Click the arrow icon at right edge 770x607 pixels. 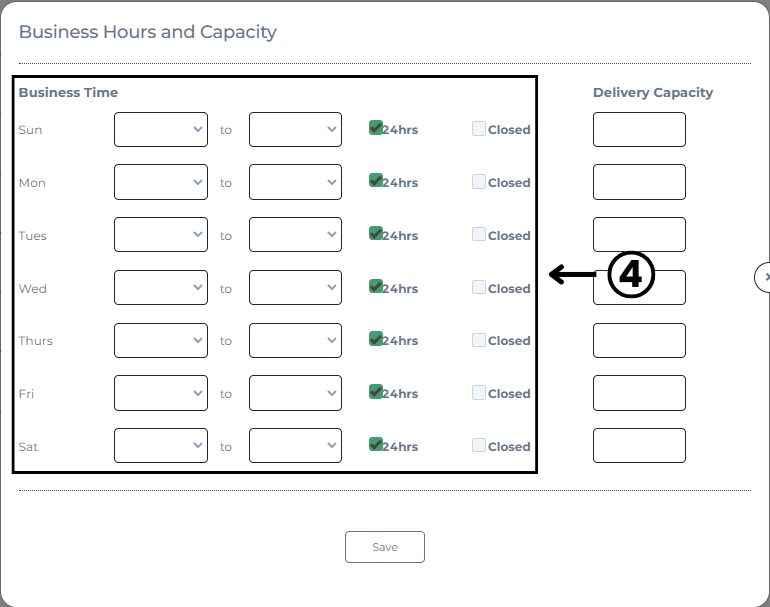(x=764, y=277)
